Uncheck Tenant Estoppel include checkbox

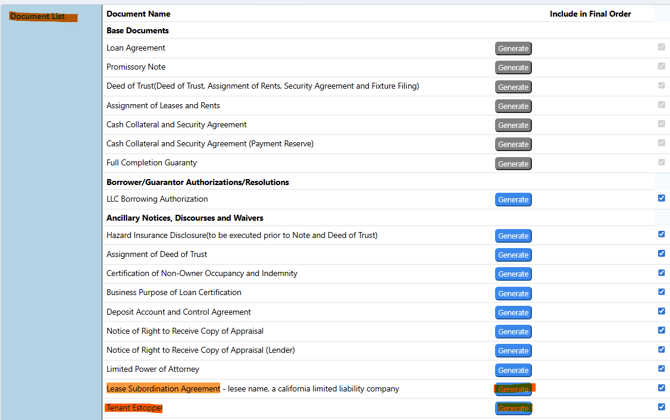click(x=661, y=407)
